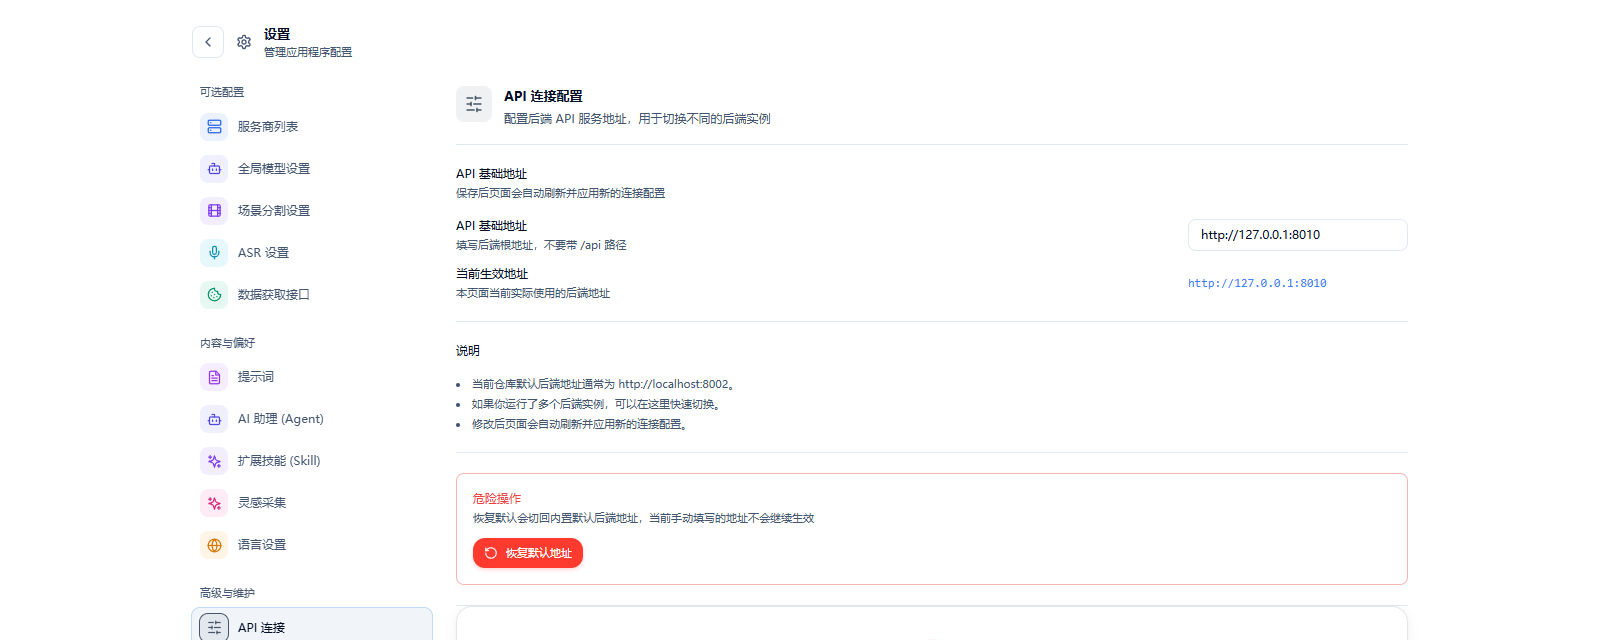The height and width of the screenshot is (640, 1600).
Task: Click the AI 助理 (Agent) robot icon
Action: [214, 419]
